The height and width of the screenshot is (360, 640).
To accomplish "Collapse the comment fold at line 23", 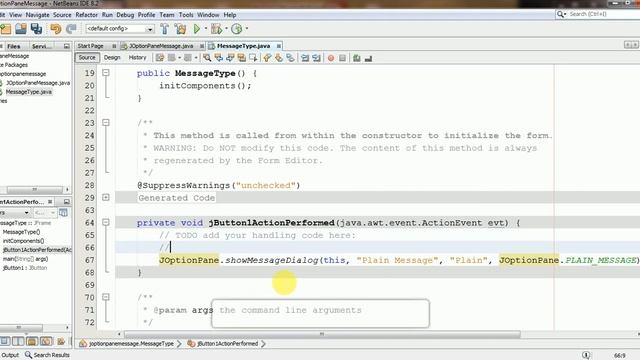I will (106, 122).
